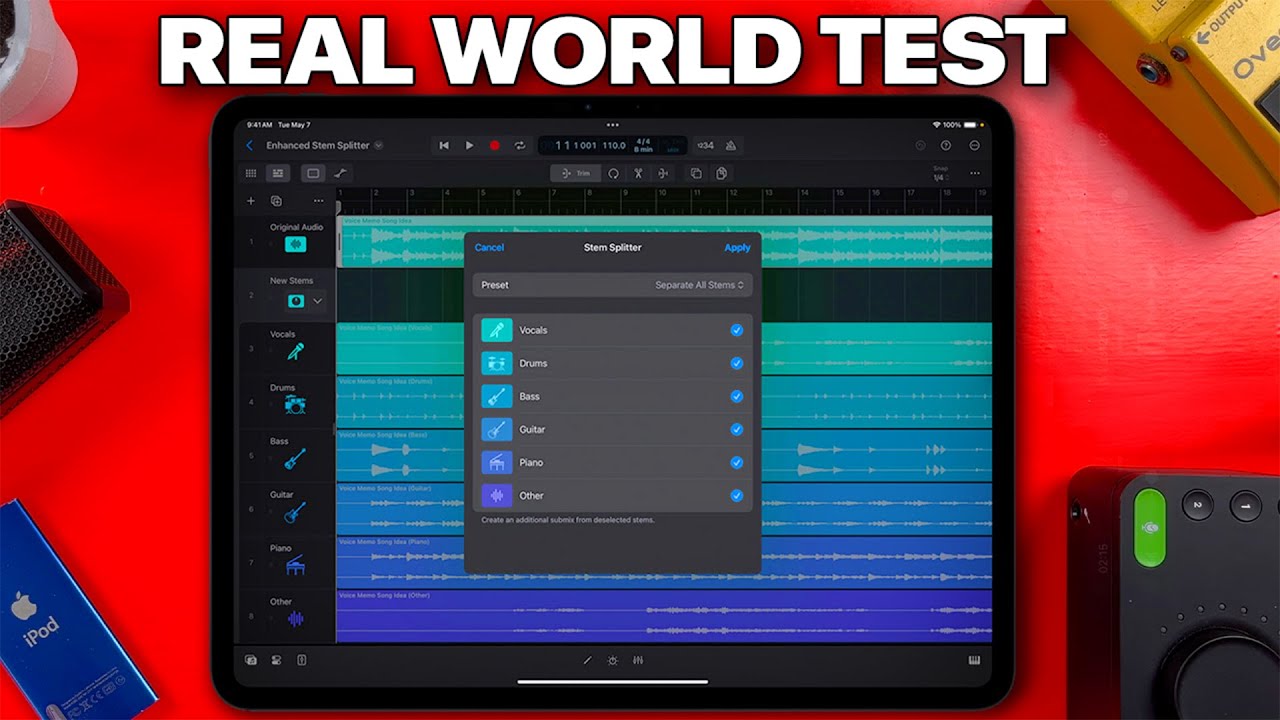Select the Vocals track microphone icon
This screenshot has height=720, width=1280.
click(295, 351)
